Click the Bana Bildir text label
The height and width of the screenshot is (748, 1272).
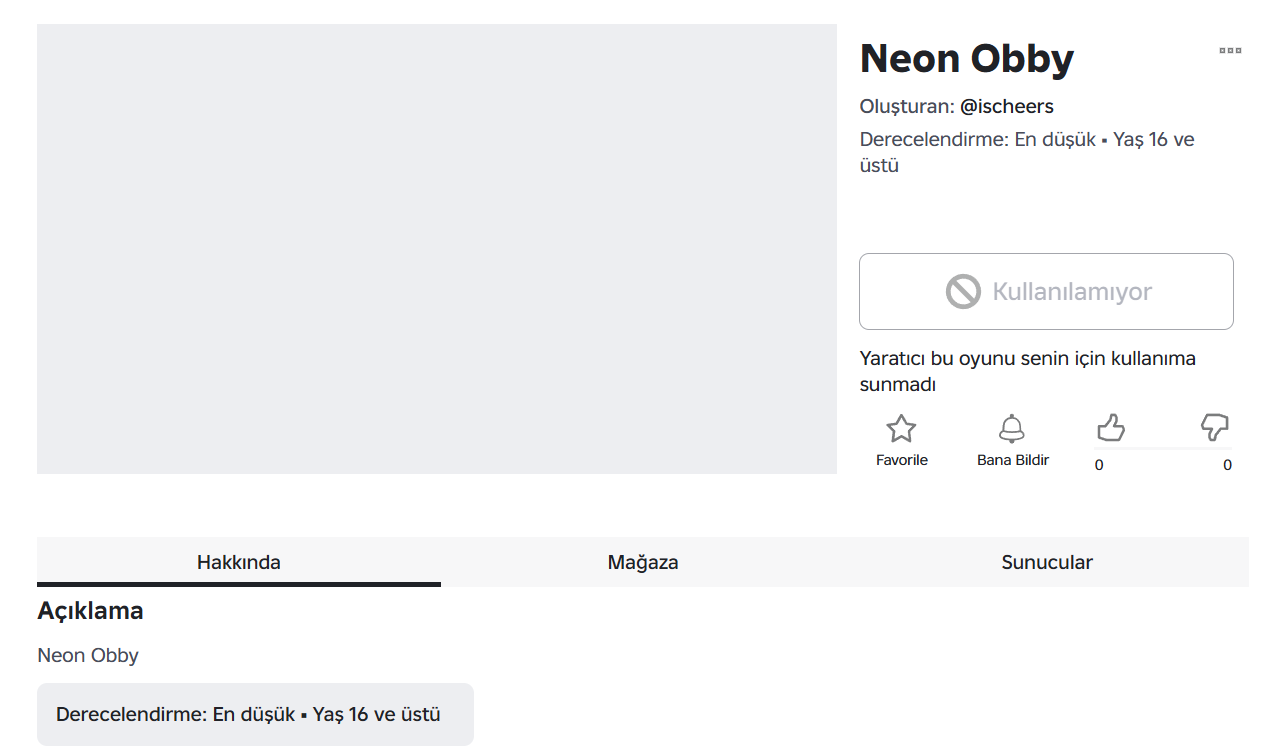1013,460
